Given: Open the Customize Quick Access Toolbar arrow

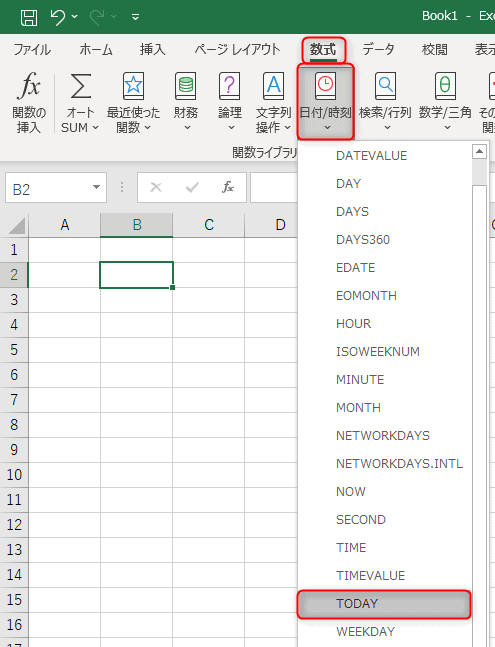Looking at the screenshot, I should [x=135, y=17].
